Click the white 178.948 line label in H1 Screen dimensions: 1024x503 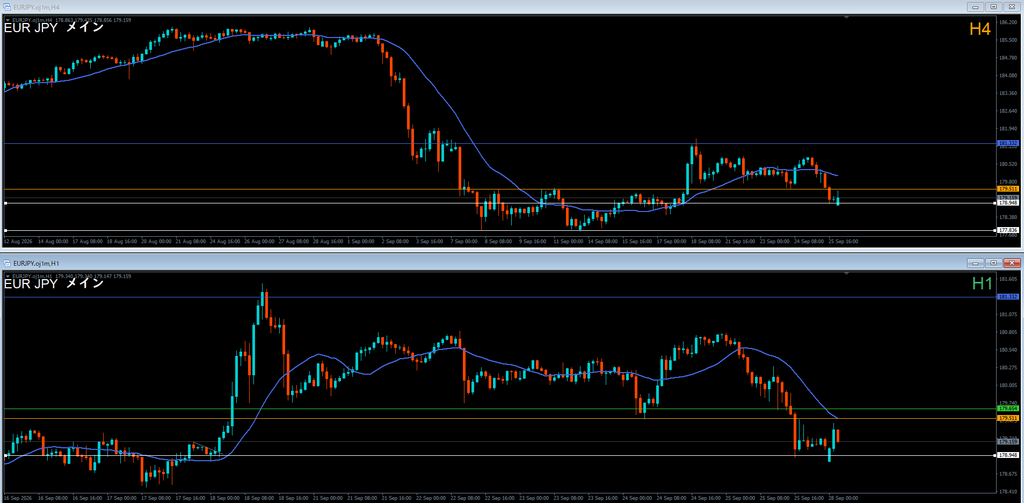tap(1008, 455)
